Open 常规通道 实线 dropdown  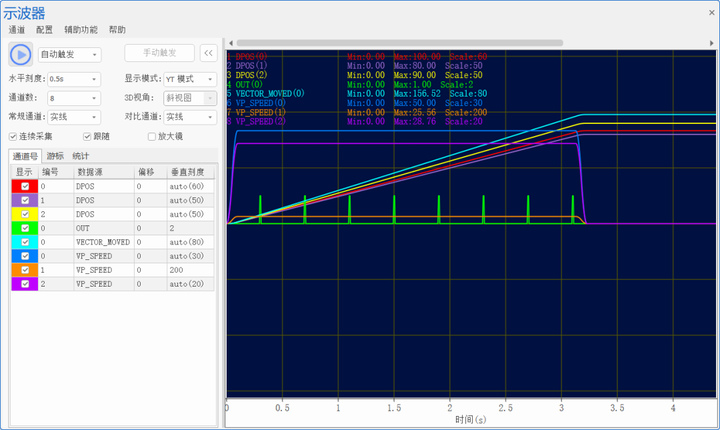click(74, 117)
